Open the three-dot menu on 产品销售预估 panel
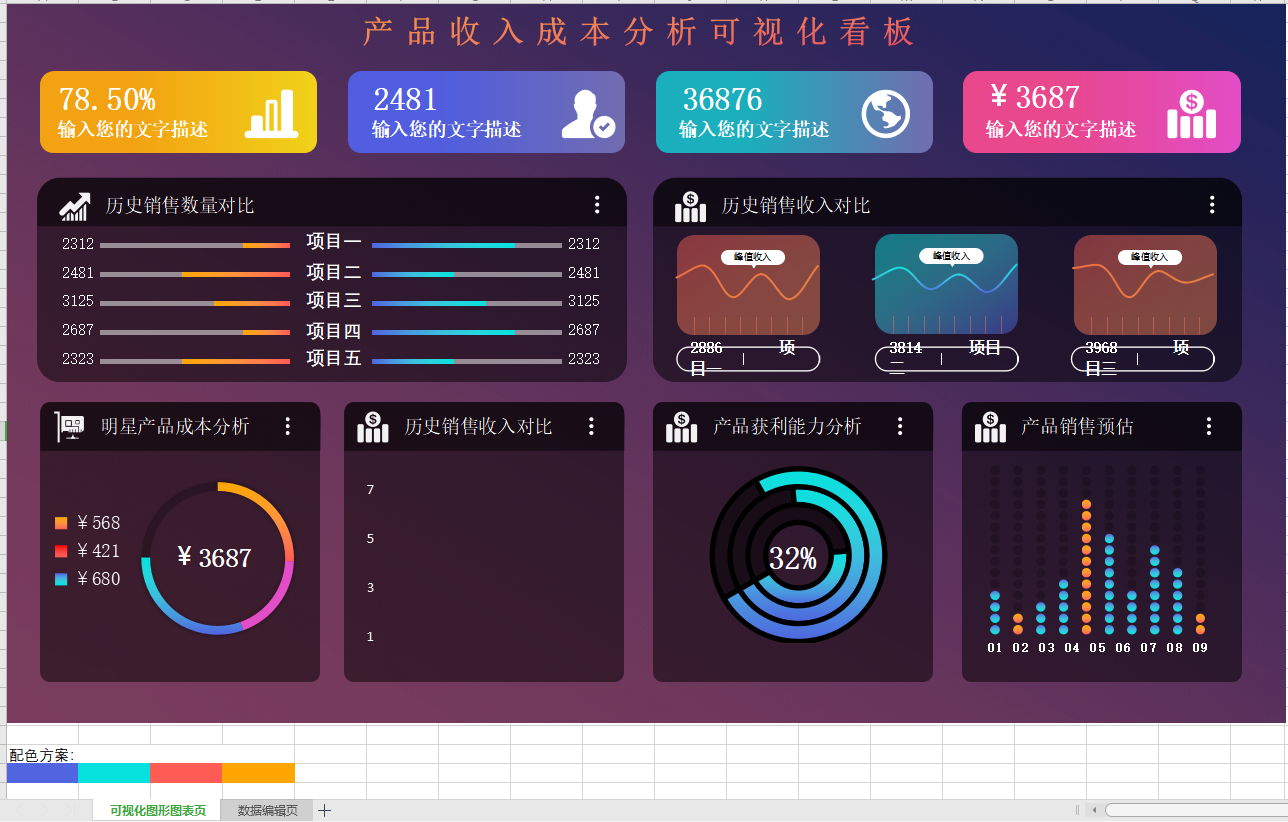1288x822 pixels. pos(1208,426)
